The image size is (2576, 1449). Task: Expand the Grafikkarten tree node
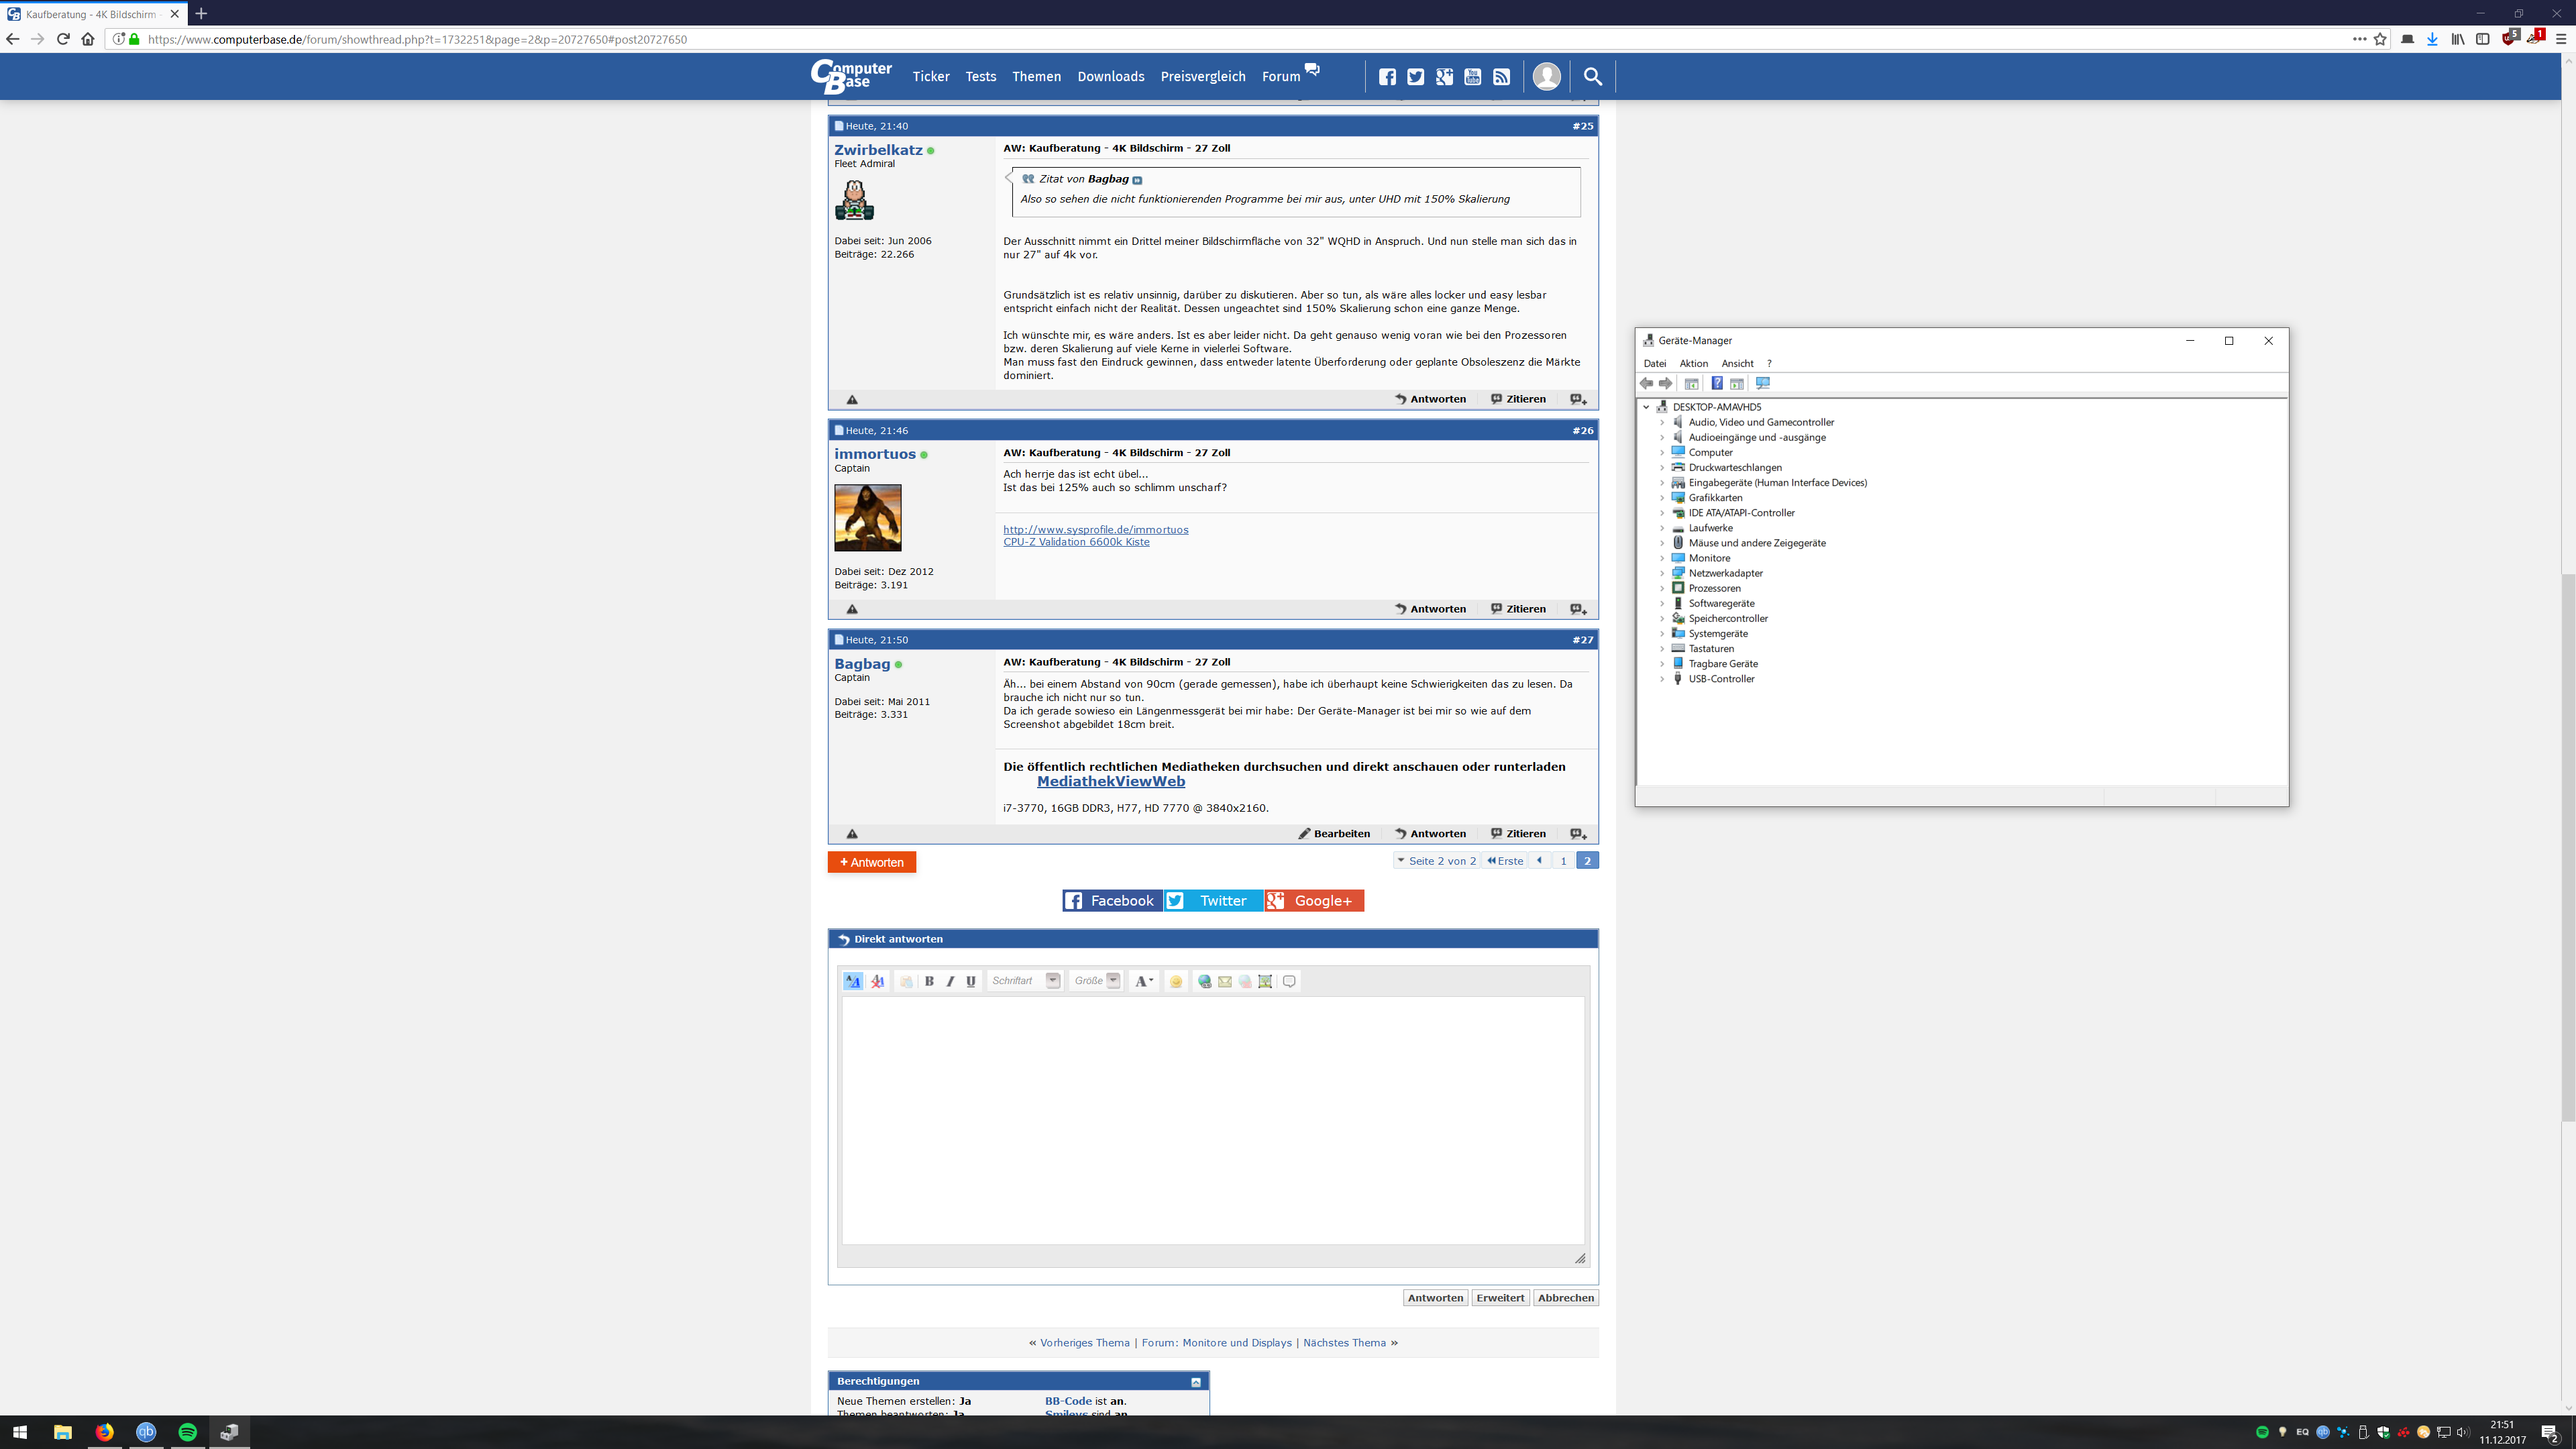tap(1662, 497)
